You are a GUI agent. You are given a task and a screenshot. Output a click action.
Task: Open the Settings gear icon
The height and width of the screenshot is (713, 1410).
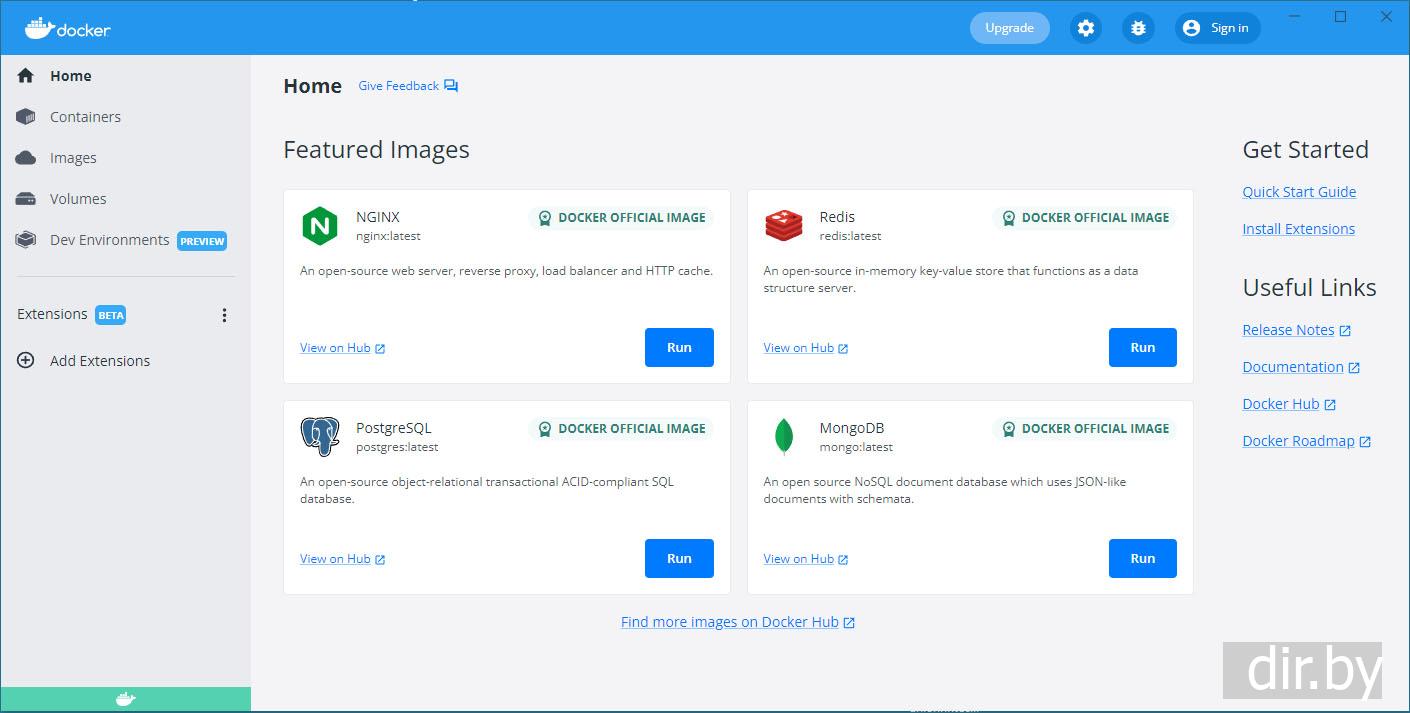coord(1086,28)
